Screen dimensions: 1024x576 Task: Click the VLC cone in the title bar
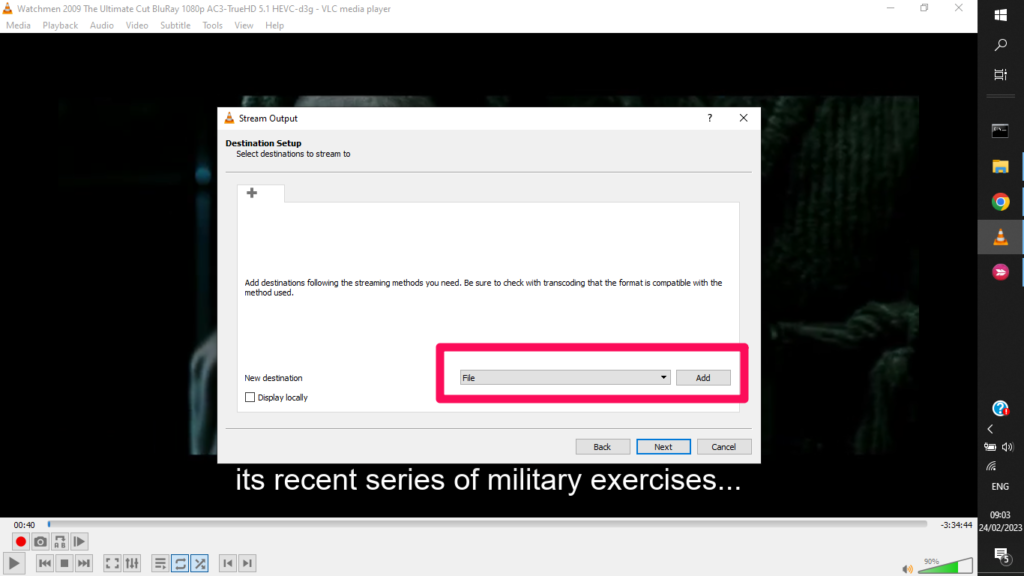pos(8,8)
